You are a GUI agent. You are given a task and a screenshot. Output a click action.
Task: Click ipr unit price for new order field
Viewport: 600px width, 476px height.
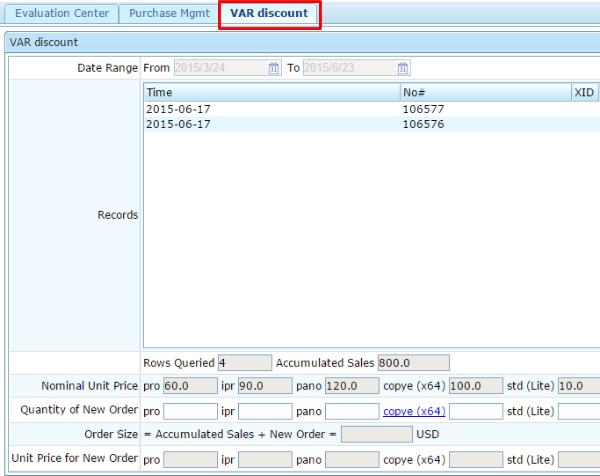pyautogui.click(x=265, y=460)
